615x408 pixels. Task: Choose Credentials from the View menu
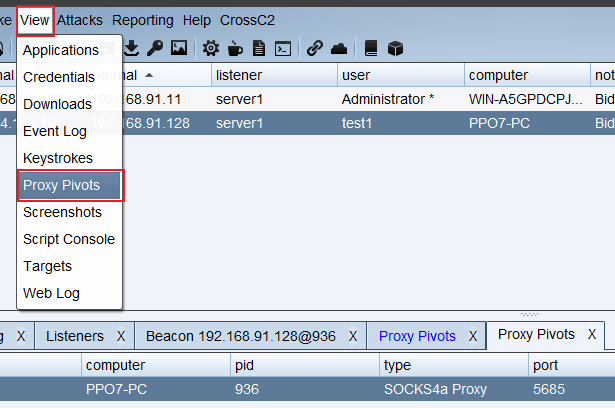69,77
